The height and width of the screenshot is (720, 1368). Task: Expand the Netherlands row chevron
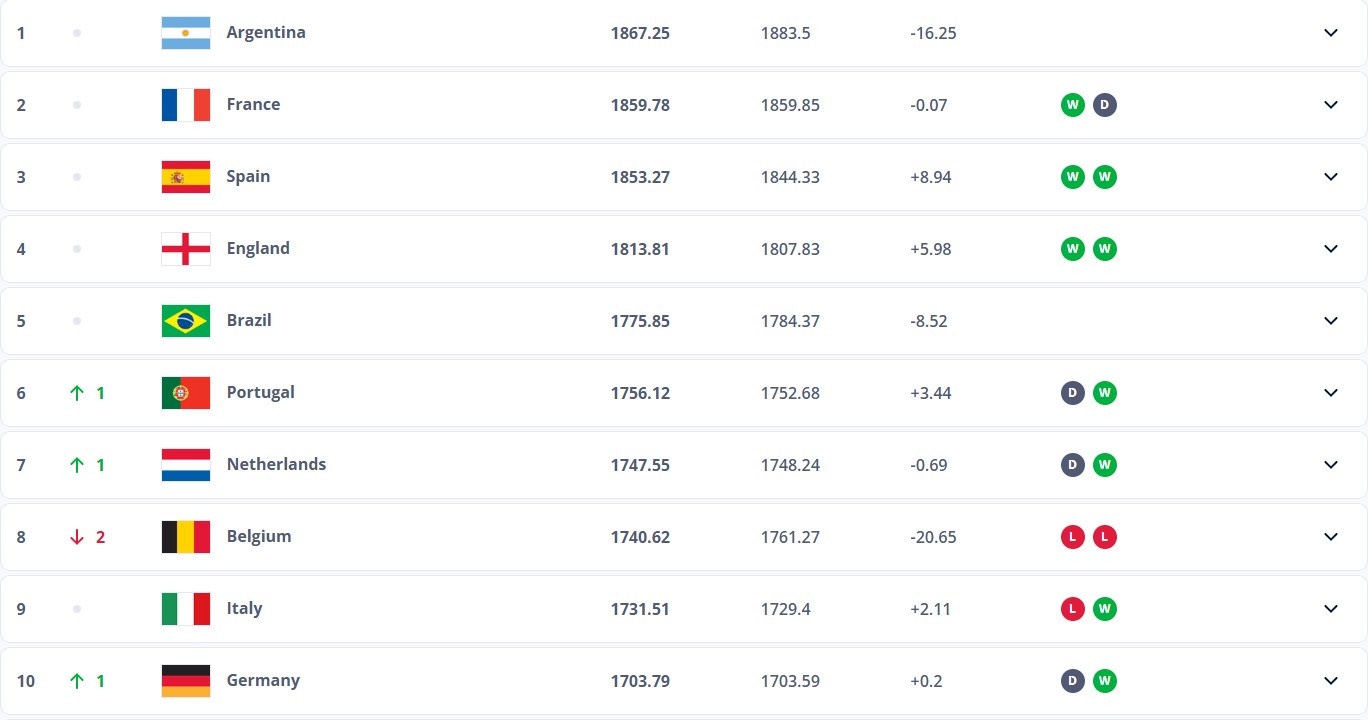(1331, 465)
